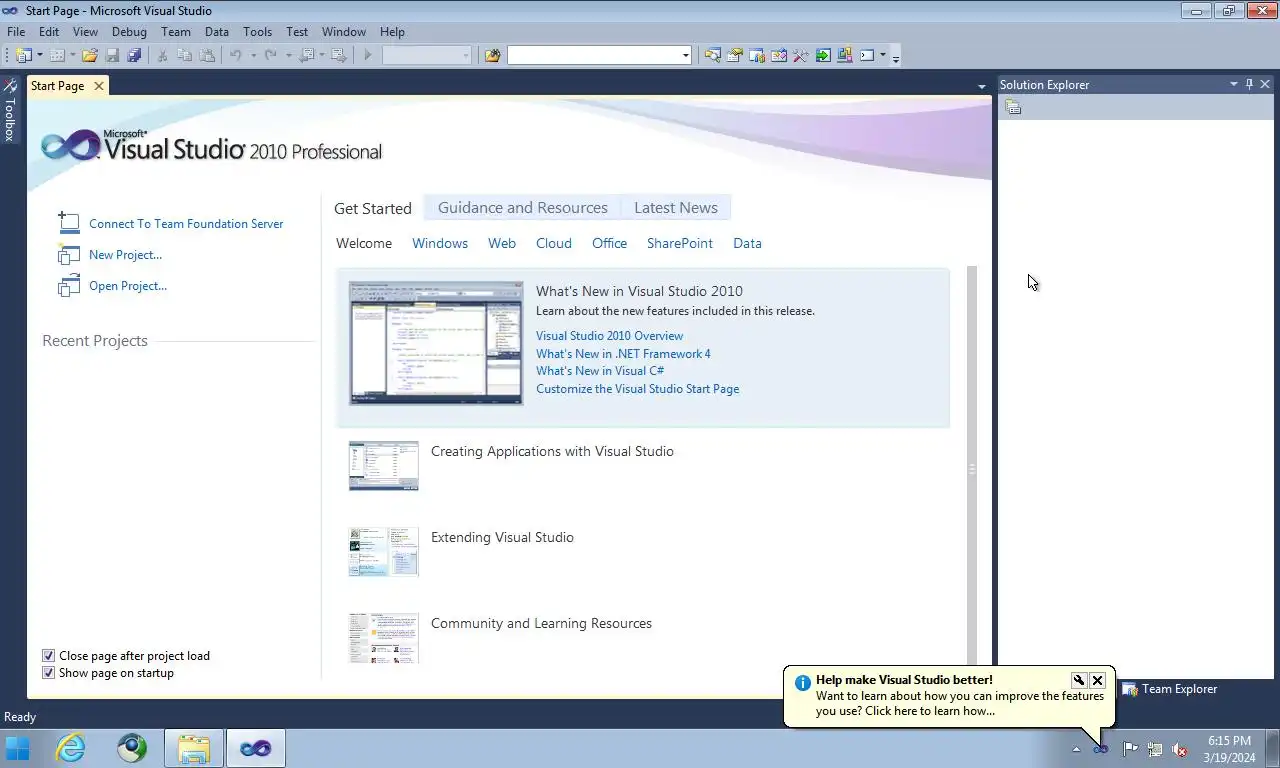Click the Redo arrow icon
1280x768 pixels.
[270, 56]
